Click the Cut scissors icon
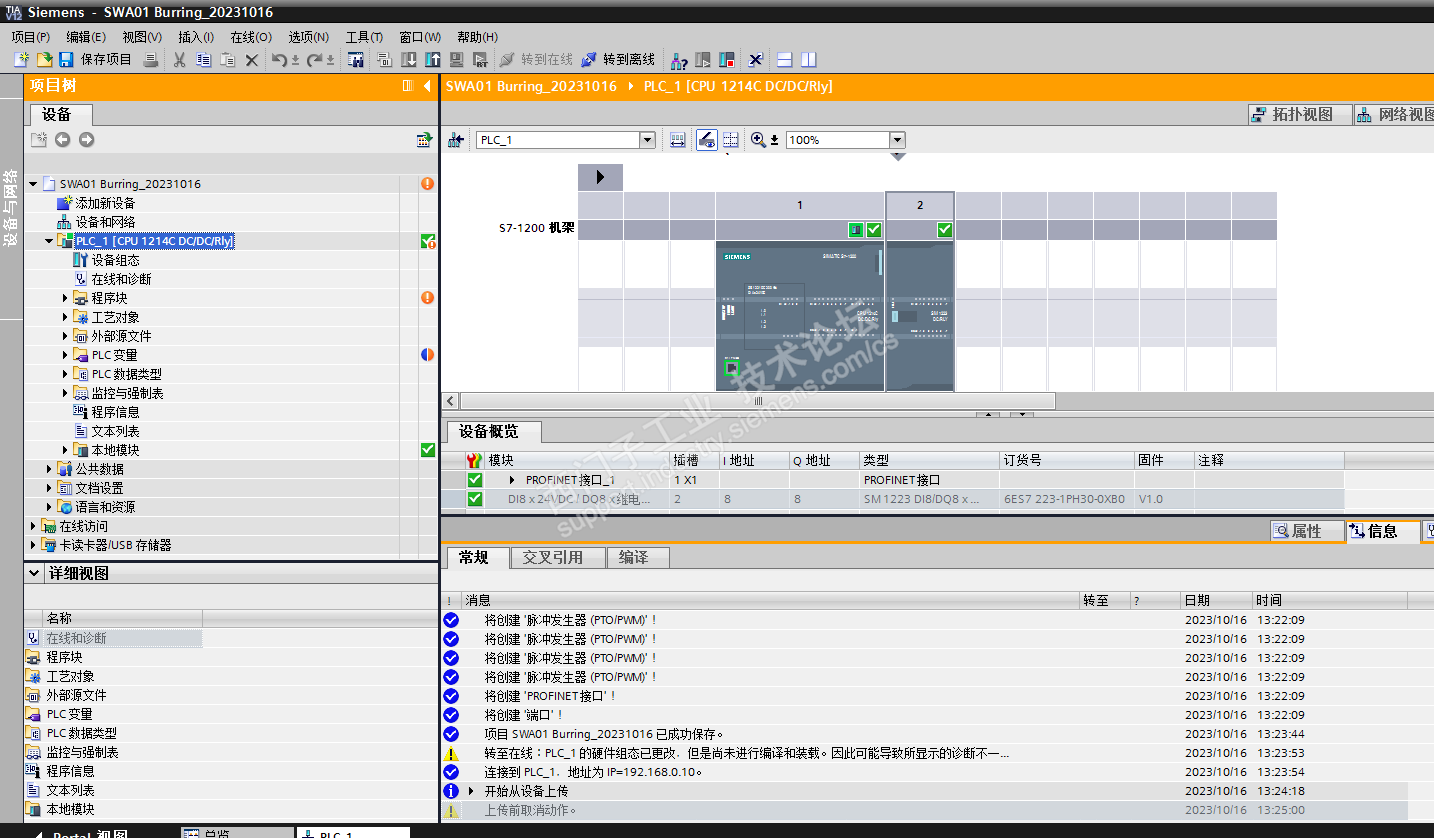 [x=180, y=60]
